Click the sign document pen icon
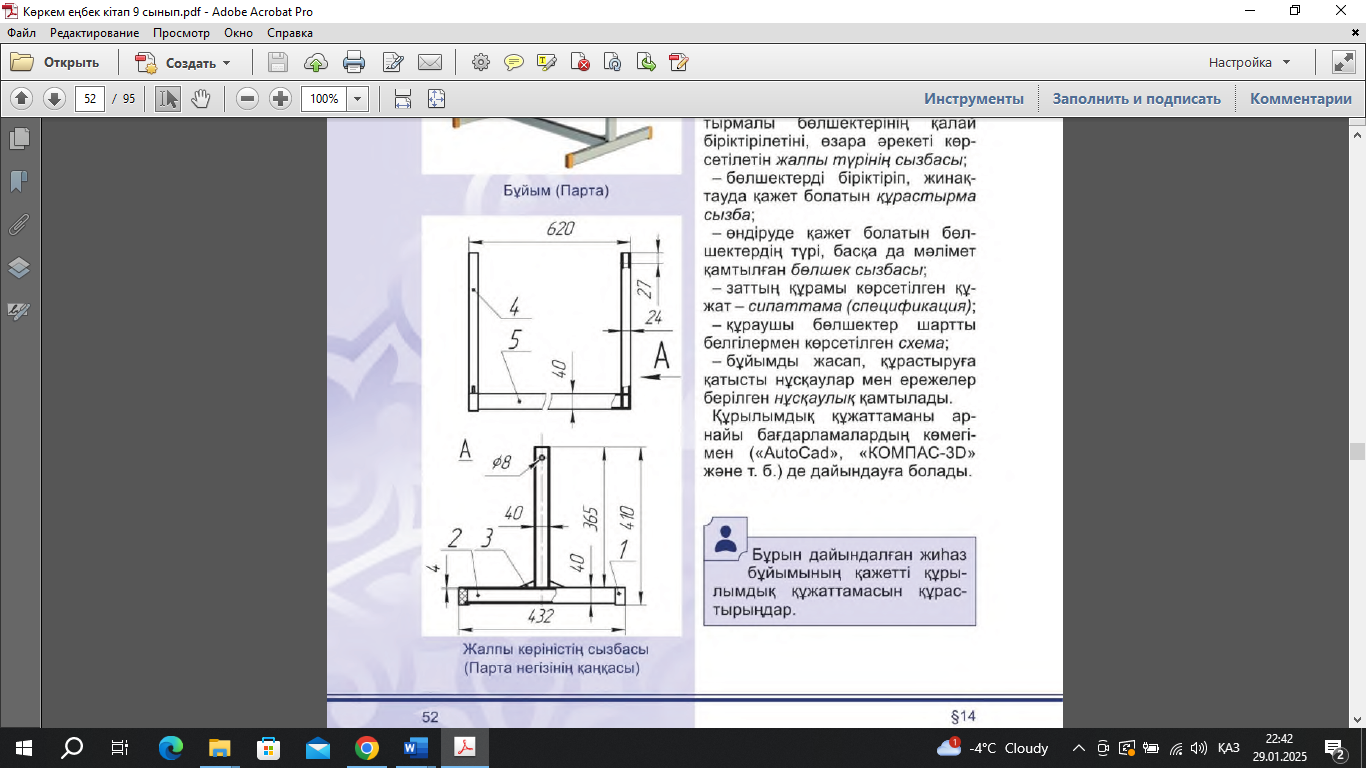Viewport: 1366px width, 768px height. tap(679, 62)
